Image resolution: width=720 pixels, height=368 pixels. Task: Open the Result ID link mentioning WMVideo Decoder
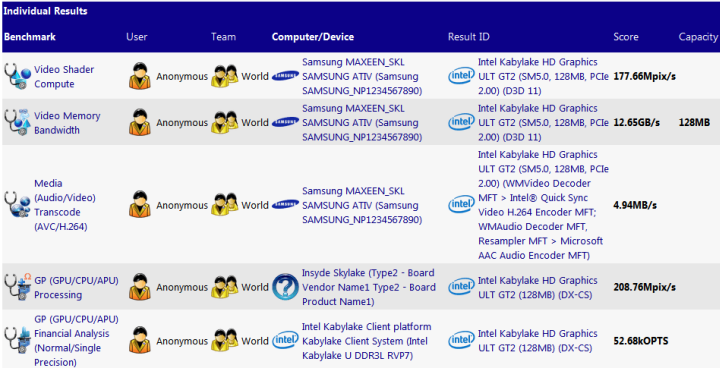pos(543,205)
